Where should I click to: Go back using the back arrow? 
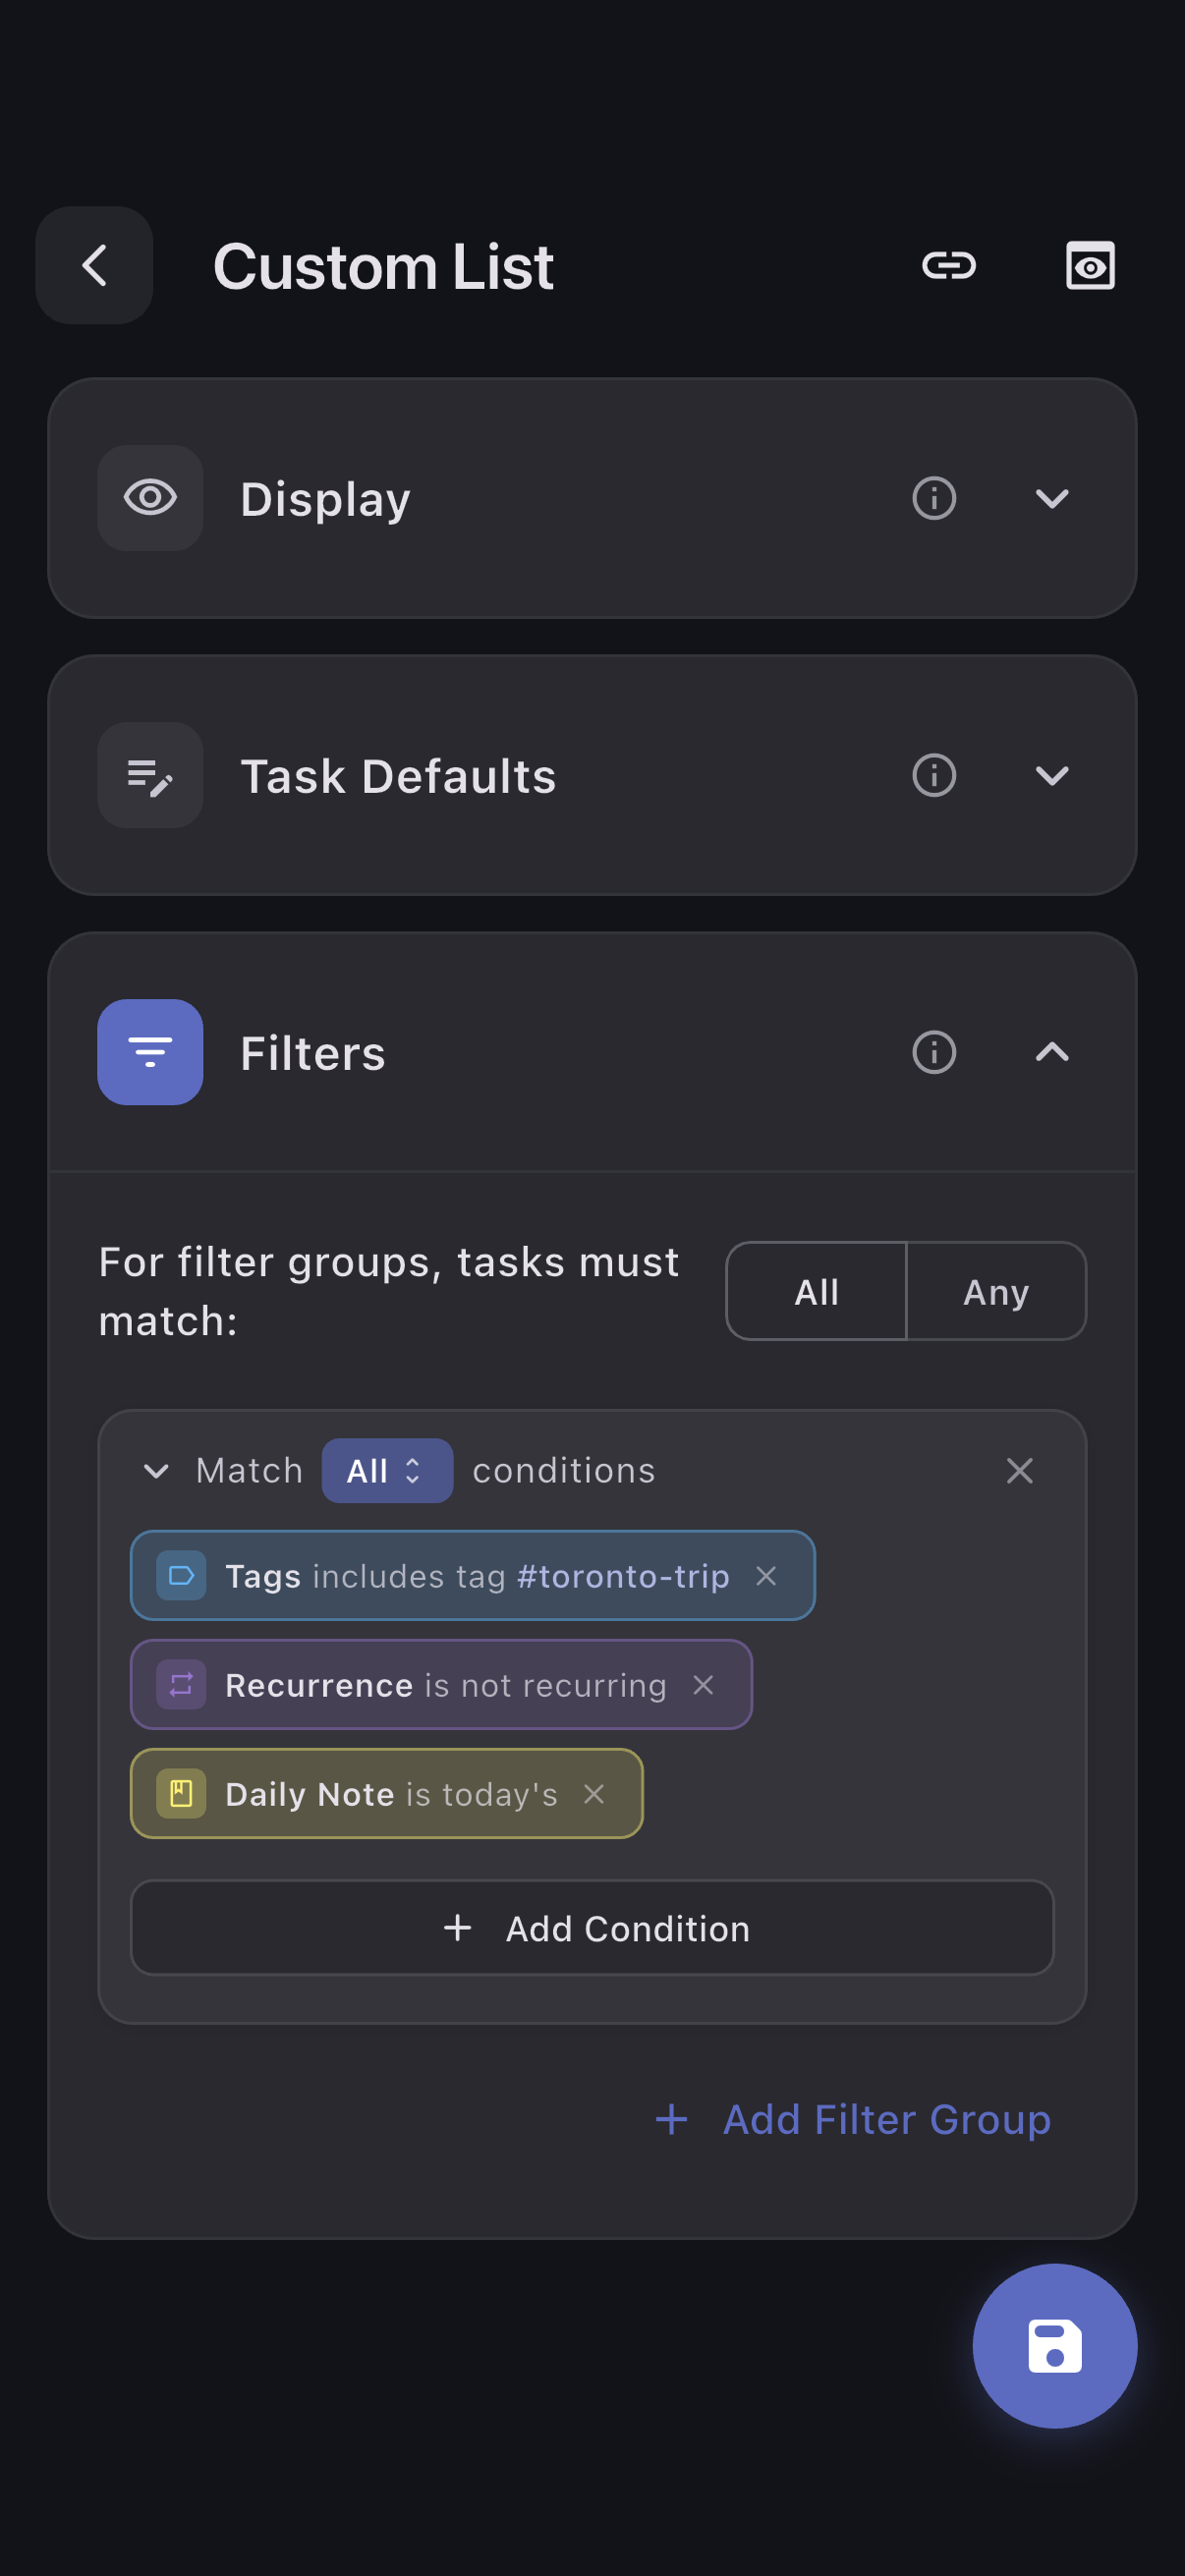point(94,266)
